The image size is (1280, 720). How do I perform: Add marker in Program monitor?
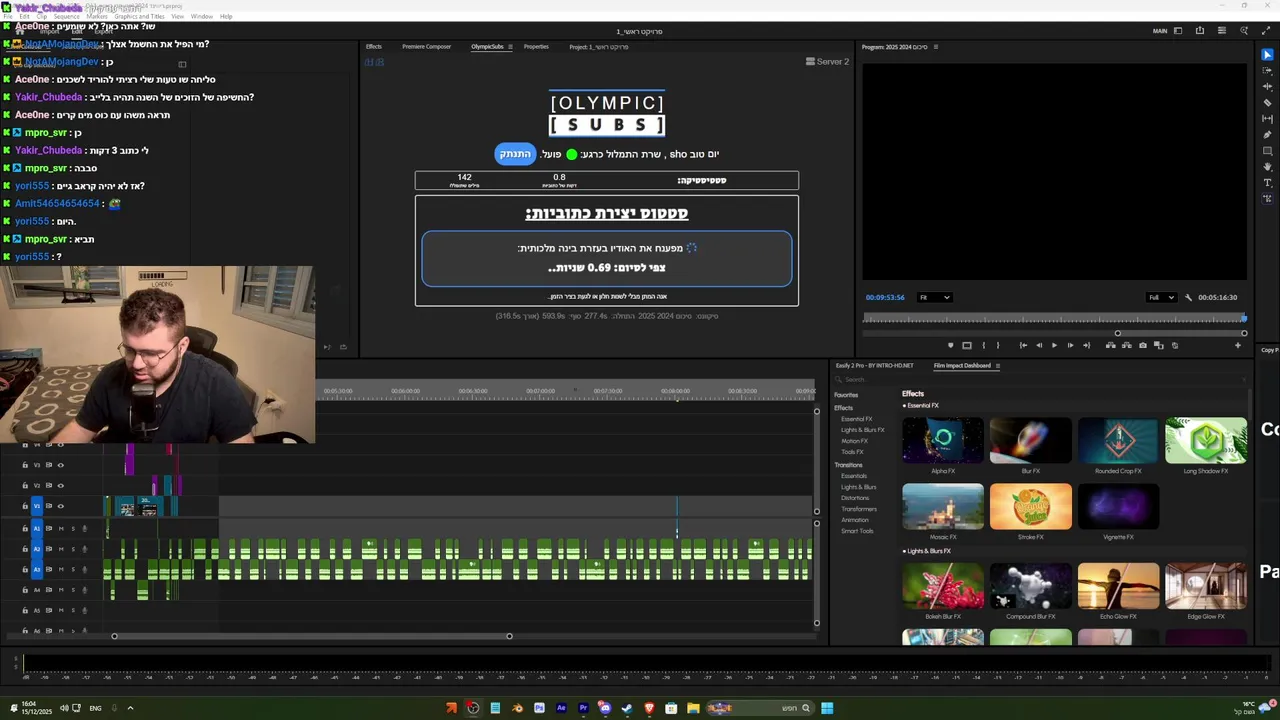(951, 345)
